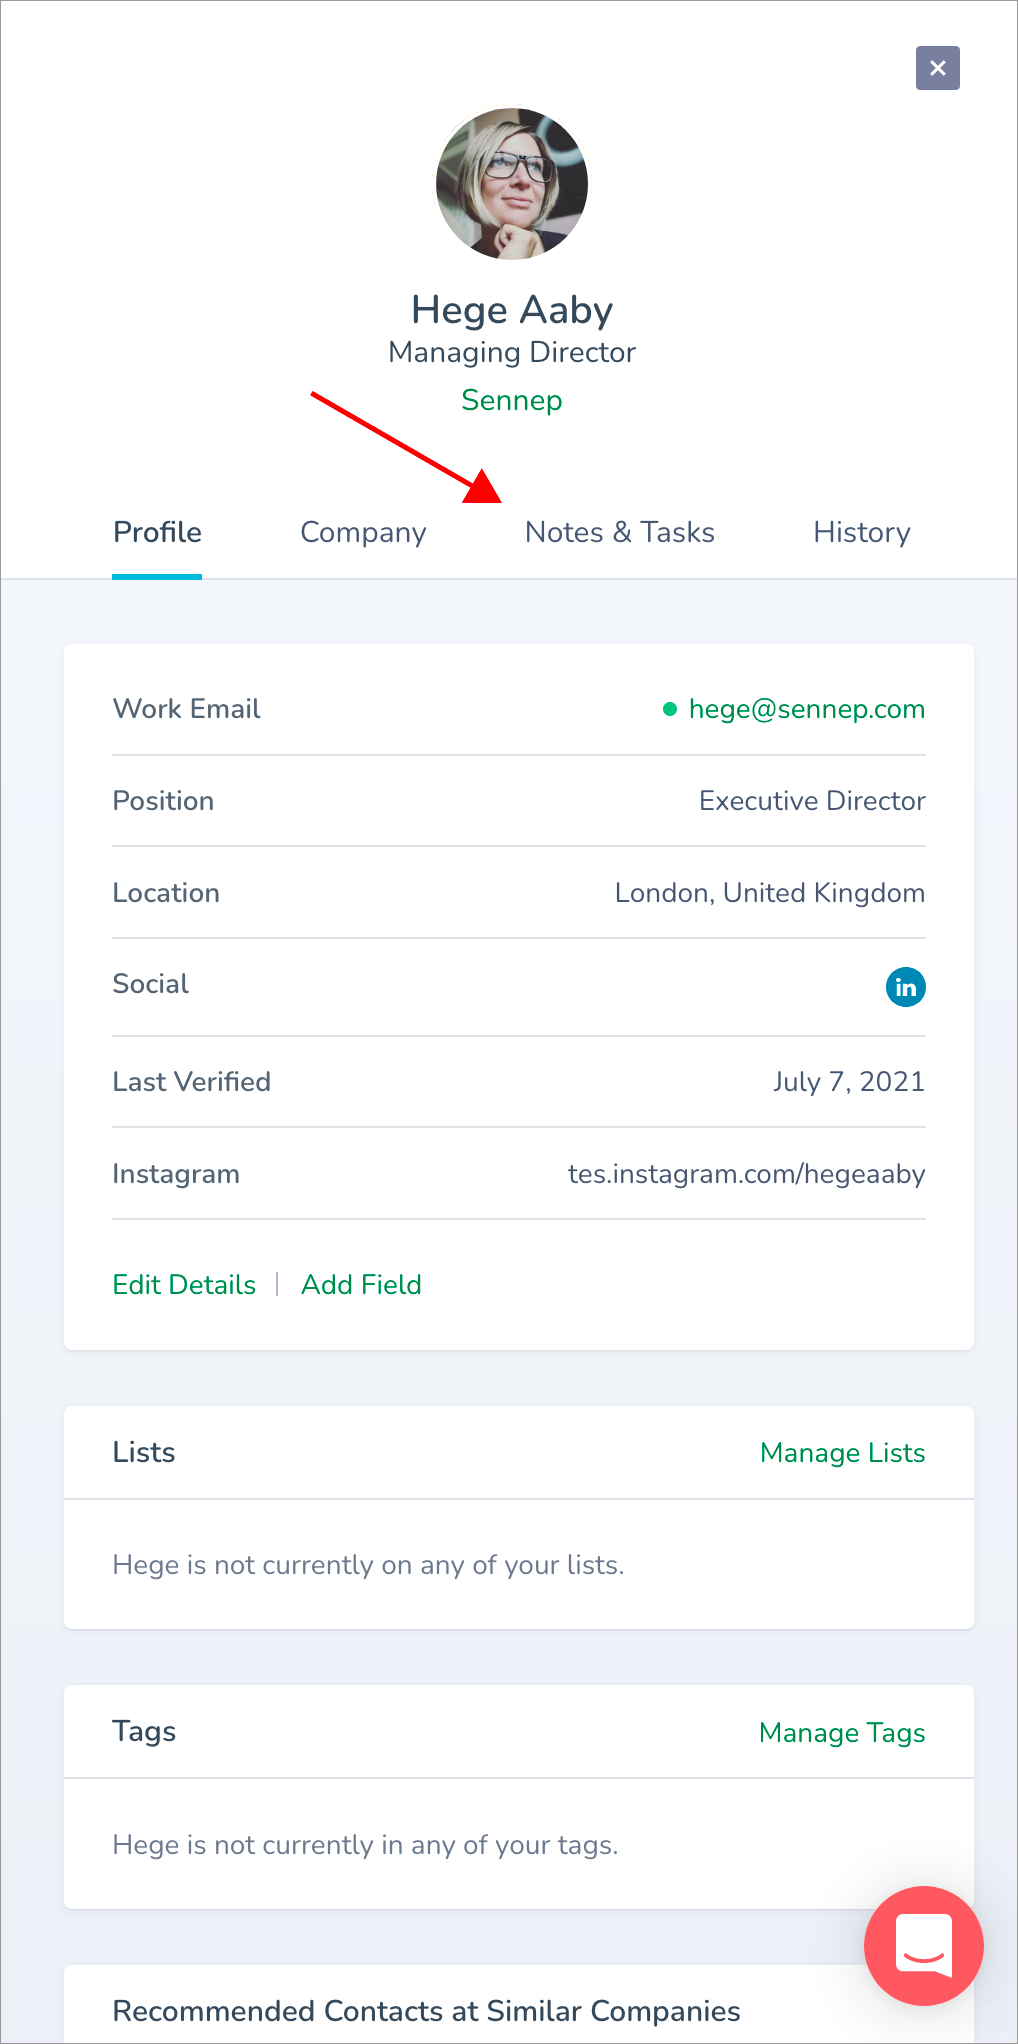Screen dimensions: 1018x2044
Task: Click Edit Details link
Action: point(184,1284)
